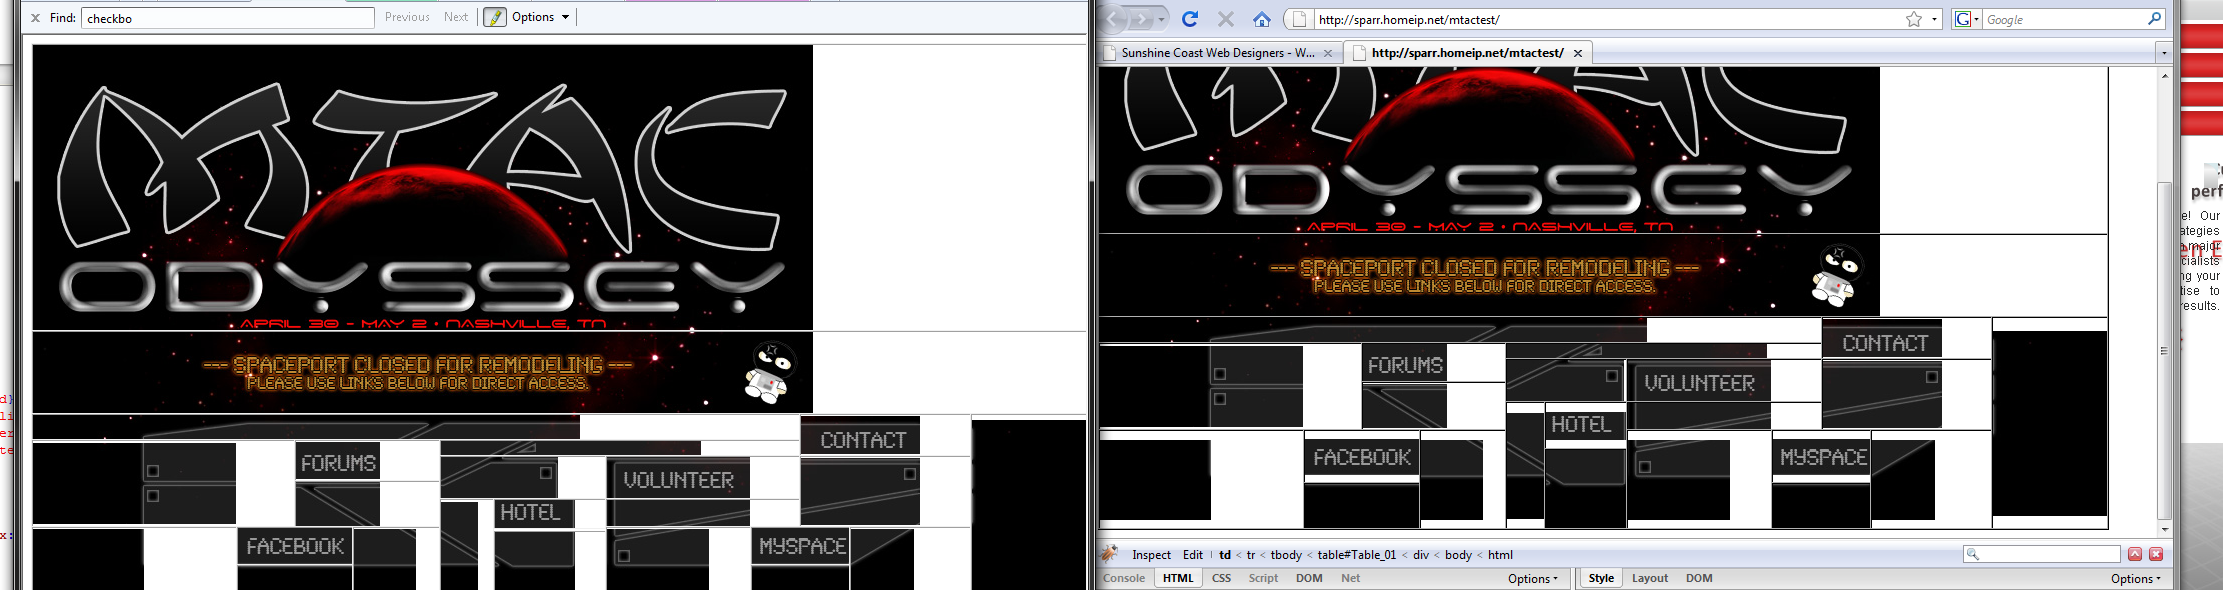
Task: Open the Find bar Options dropdown
Action: 541,17
